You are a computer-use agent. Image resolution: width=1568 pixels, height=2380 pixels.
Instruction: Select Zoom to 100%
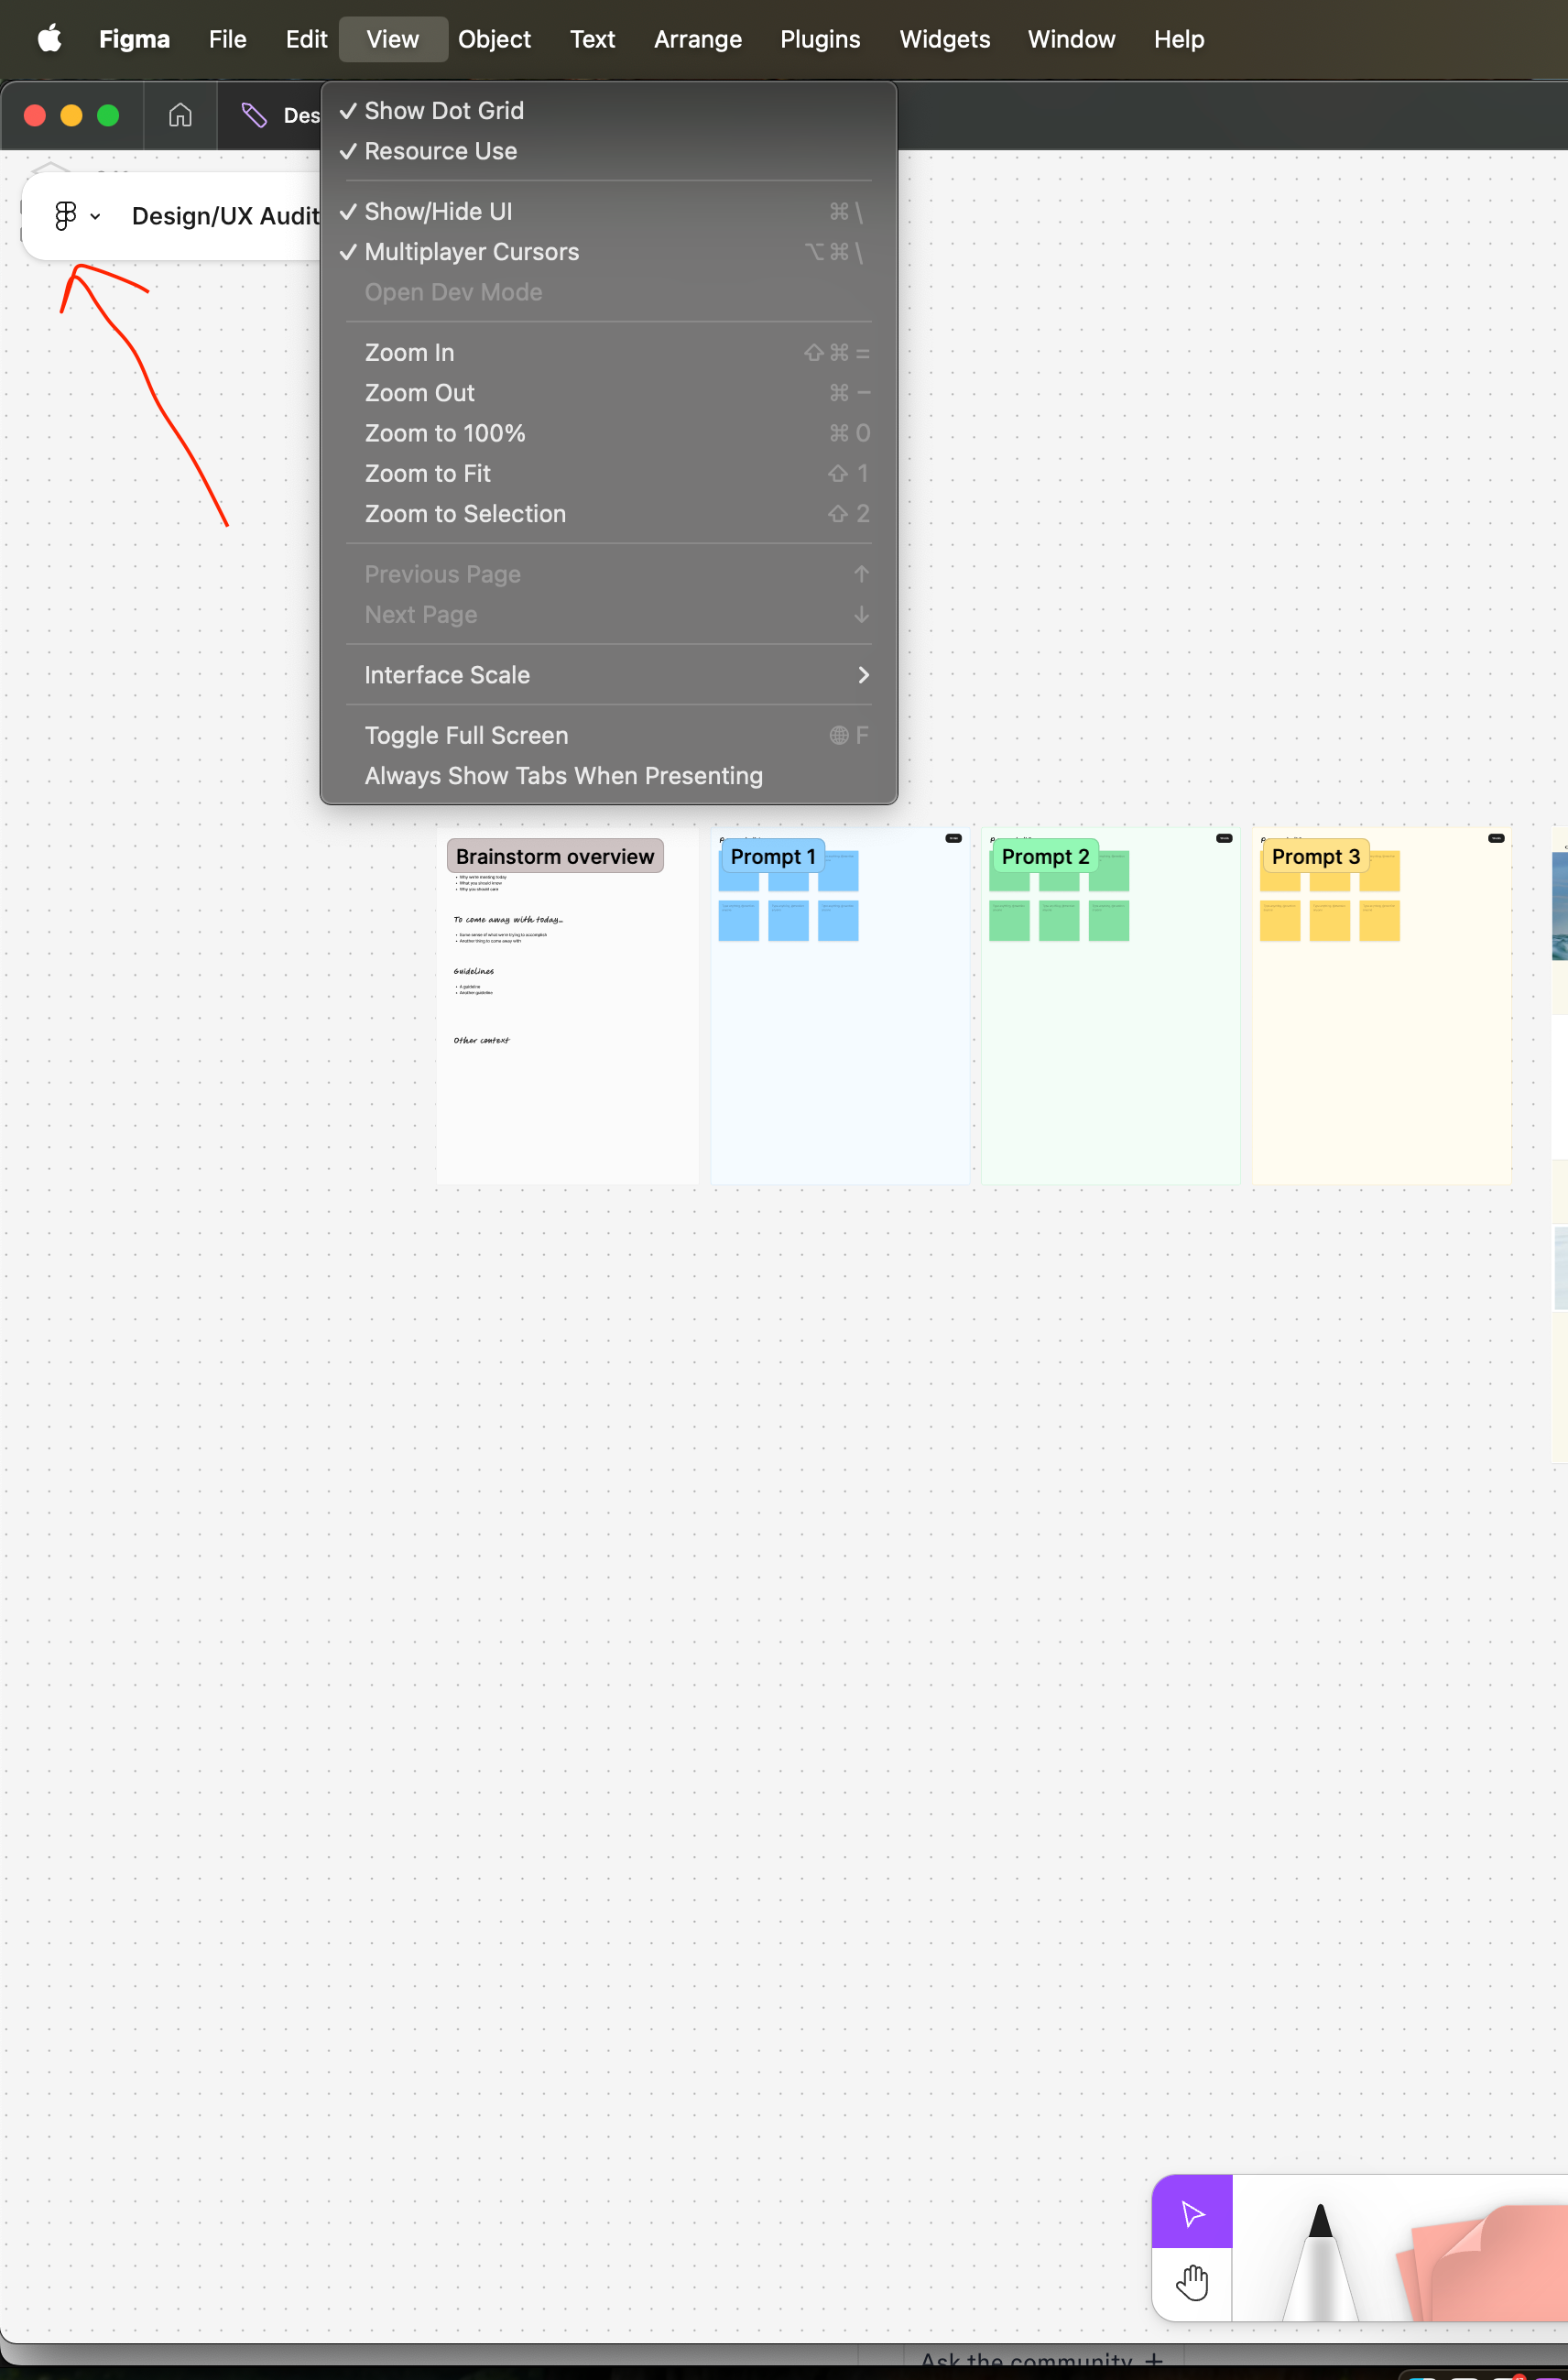point(609,433)
